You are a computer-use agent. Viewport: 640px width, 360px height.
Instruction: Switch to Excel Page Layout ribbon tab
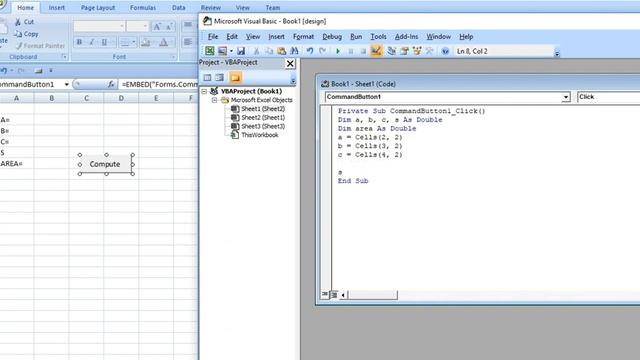pyautogui.click(x=98, y=8)
